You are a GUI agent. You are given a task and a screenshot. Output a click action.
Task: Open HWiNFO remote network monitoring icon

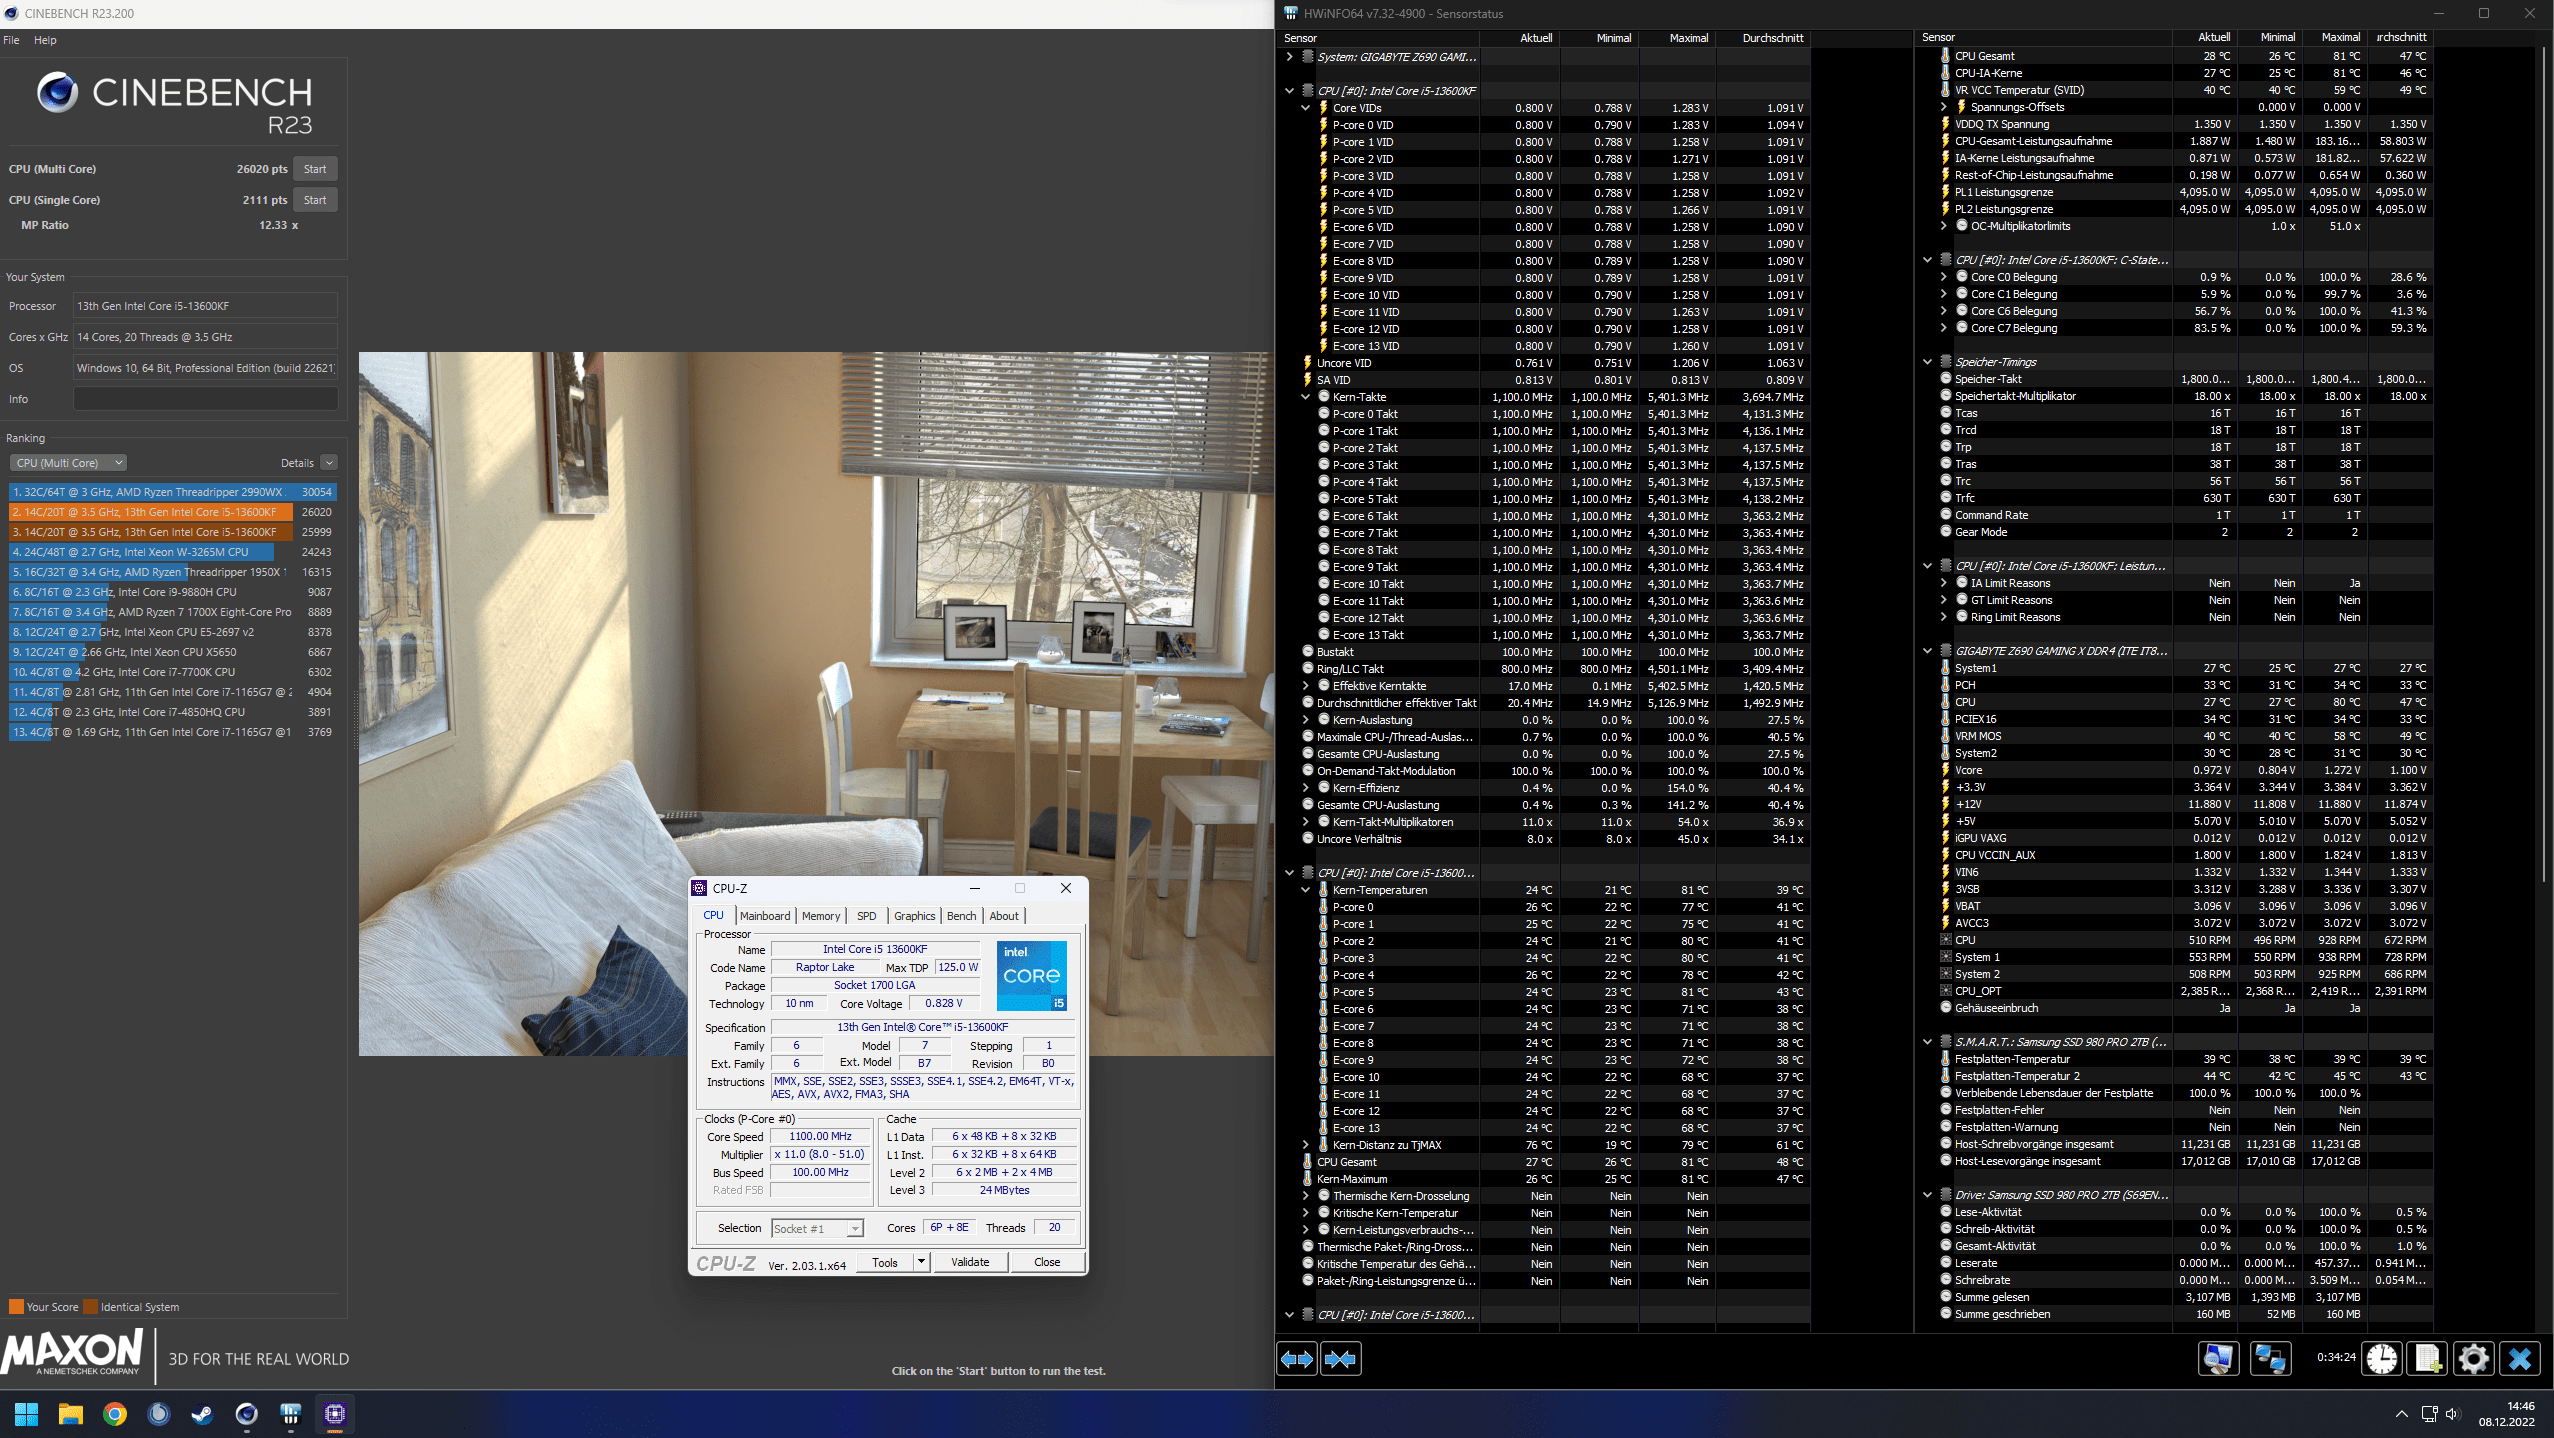tap(2271, 1359)
